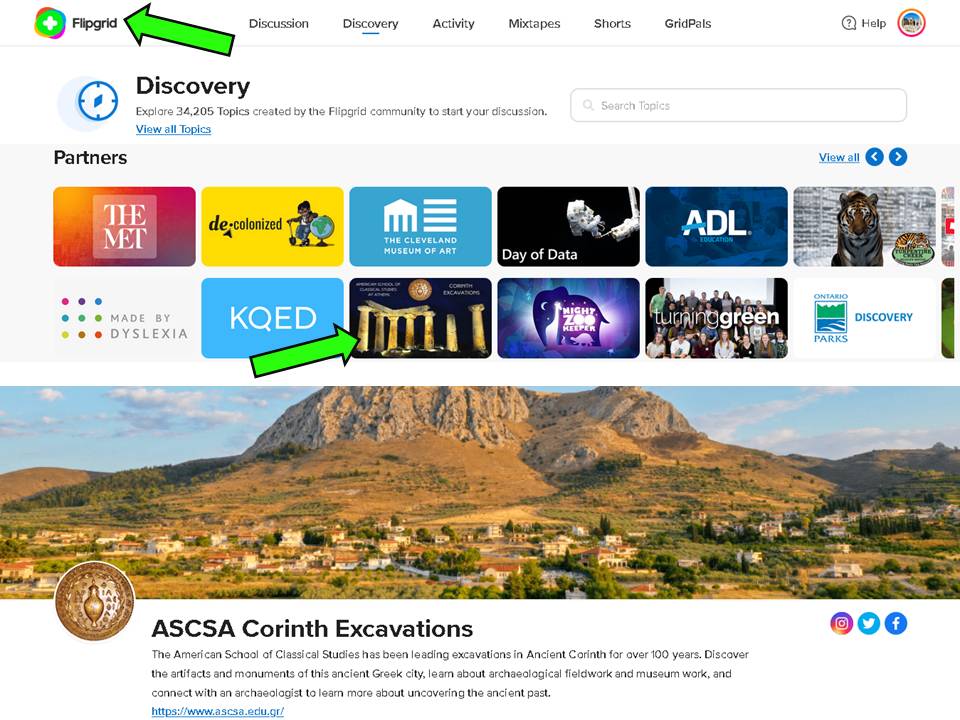Screen dimensions: 960x720
Task: Select the KQED partner tile
Action: coord(272,318)
